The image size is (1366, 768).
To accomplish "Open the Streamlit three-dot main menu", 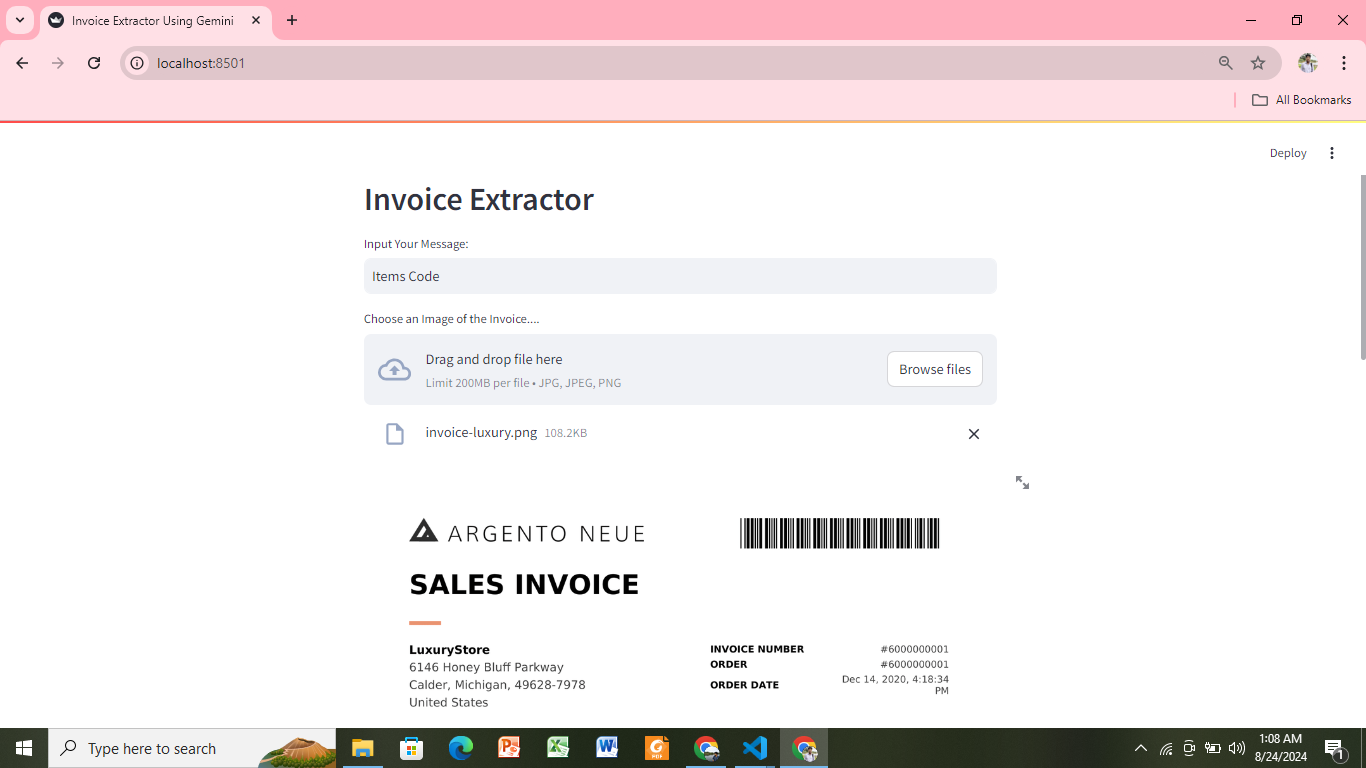I will point(1331,153).
